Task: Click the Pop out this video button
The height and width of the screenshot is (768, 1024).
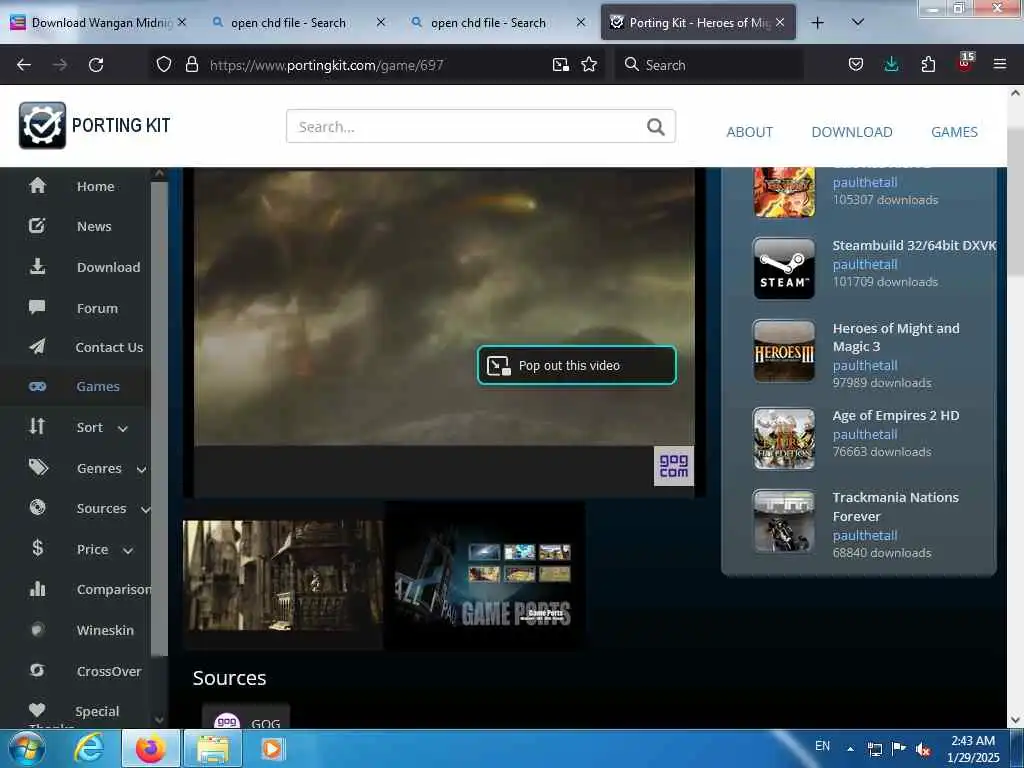Action: tap(577, 365)
